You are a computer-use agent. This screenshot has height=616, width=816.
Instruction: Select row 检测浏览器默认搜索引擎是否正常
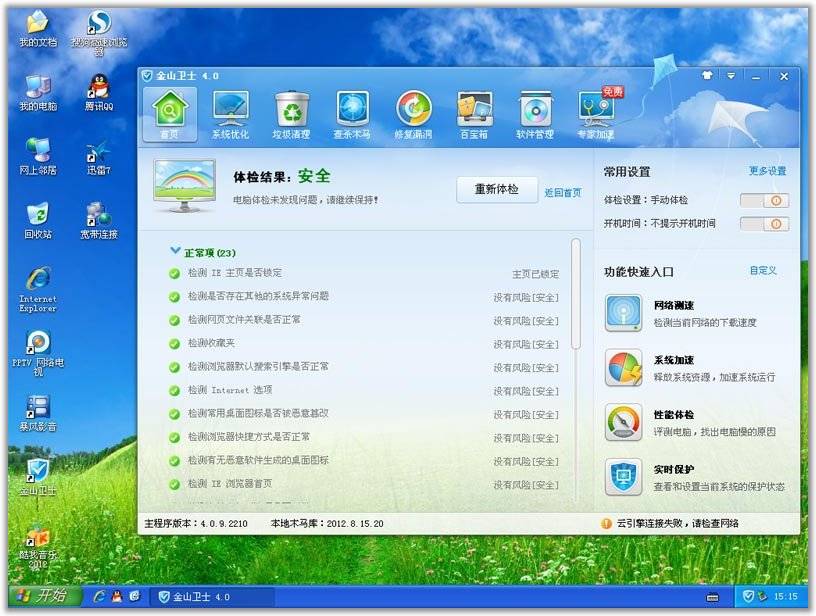pos(363,367)
